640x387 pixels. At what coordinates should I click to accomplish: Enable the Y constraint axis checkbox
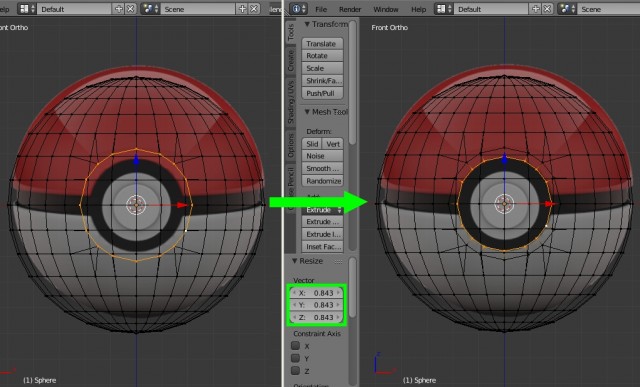[x=296, y=358]
